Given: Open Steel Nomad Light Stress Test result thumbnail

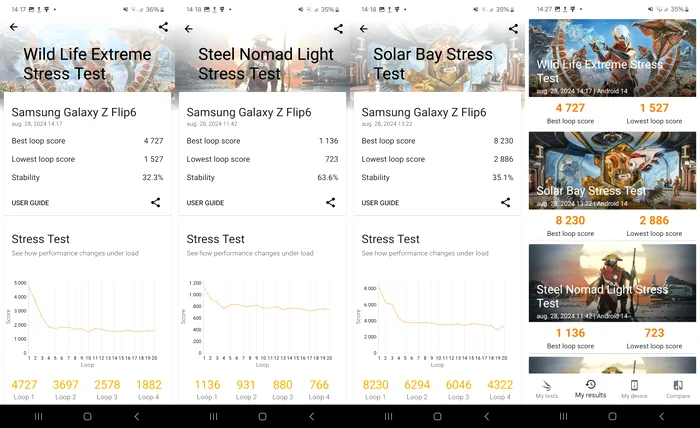Looking at the screenshot, I should 612,283.
